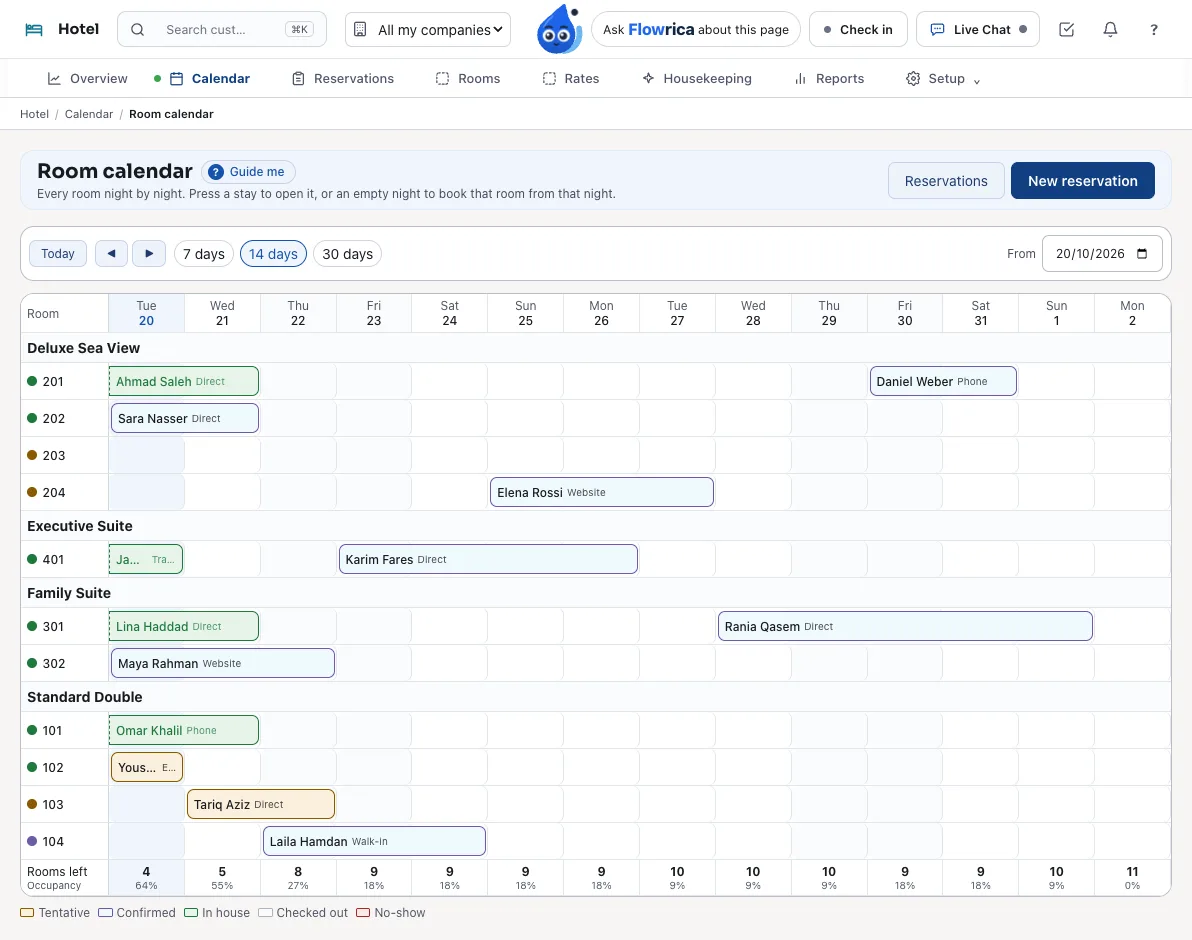The height and width of the screenshot is (940, 1192).
Task: Go to the Housekeeping tab
Action: click(x=696, y=78)
